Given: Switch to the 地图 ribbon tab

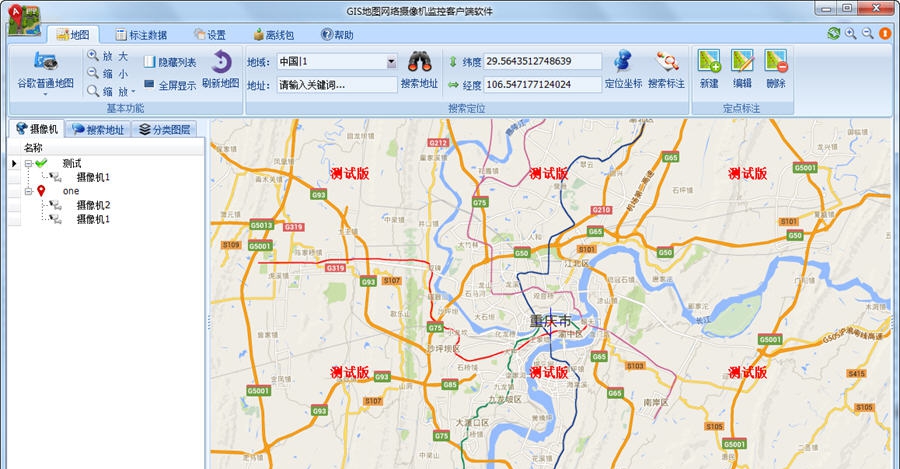Looking at the screenshot, I should (x=73, y=35).
